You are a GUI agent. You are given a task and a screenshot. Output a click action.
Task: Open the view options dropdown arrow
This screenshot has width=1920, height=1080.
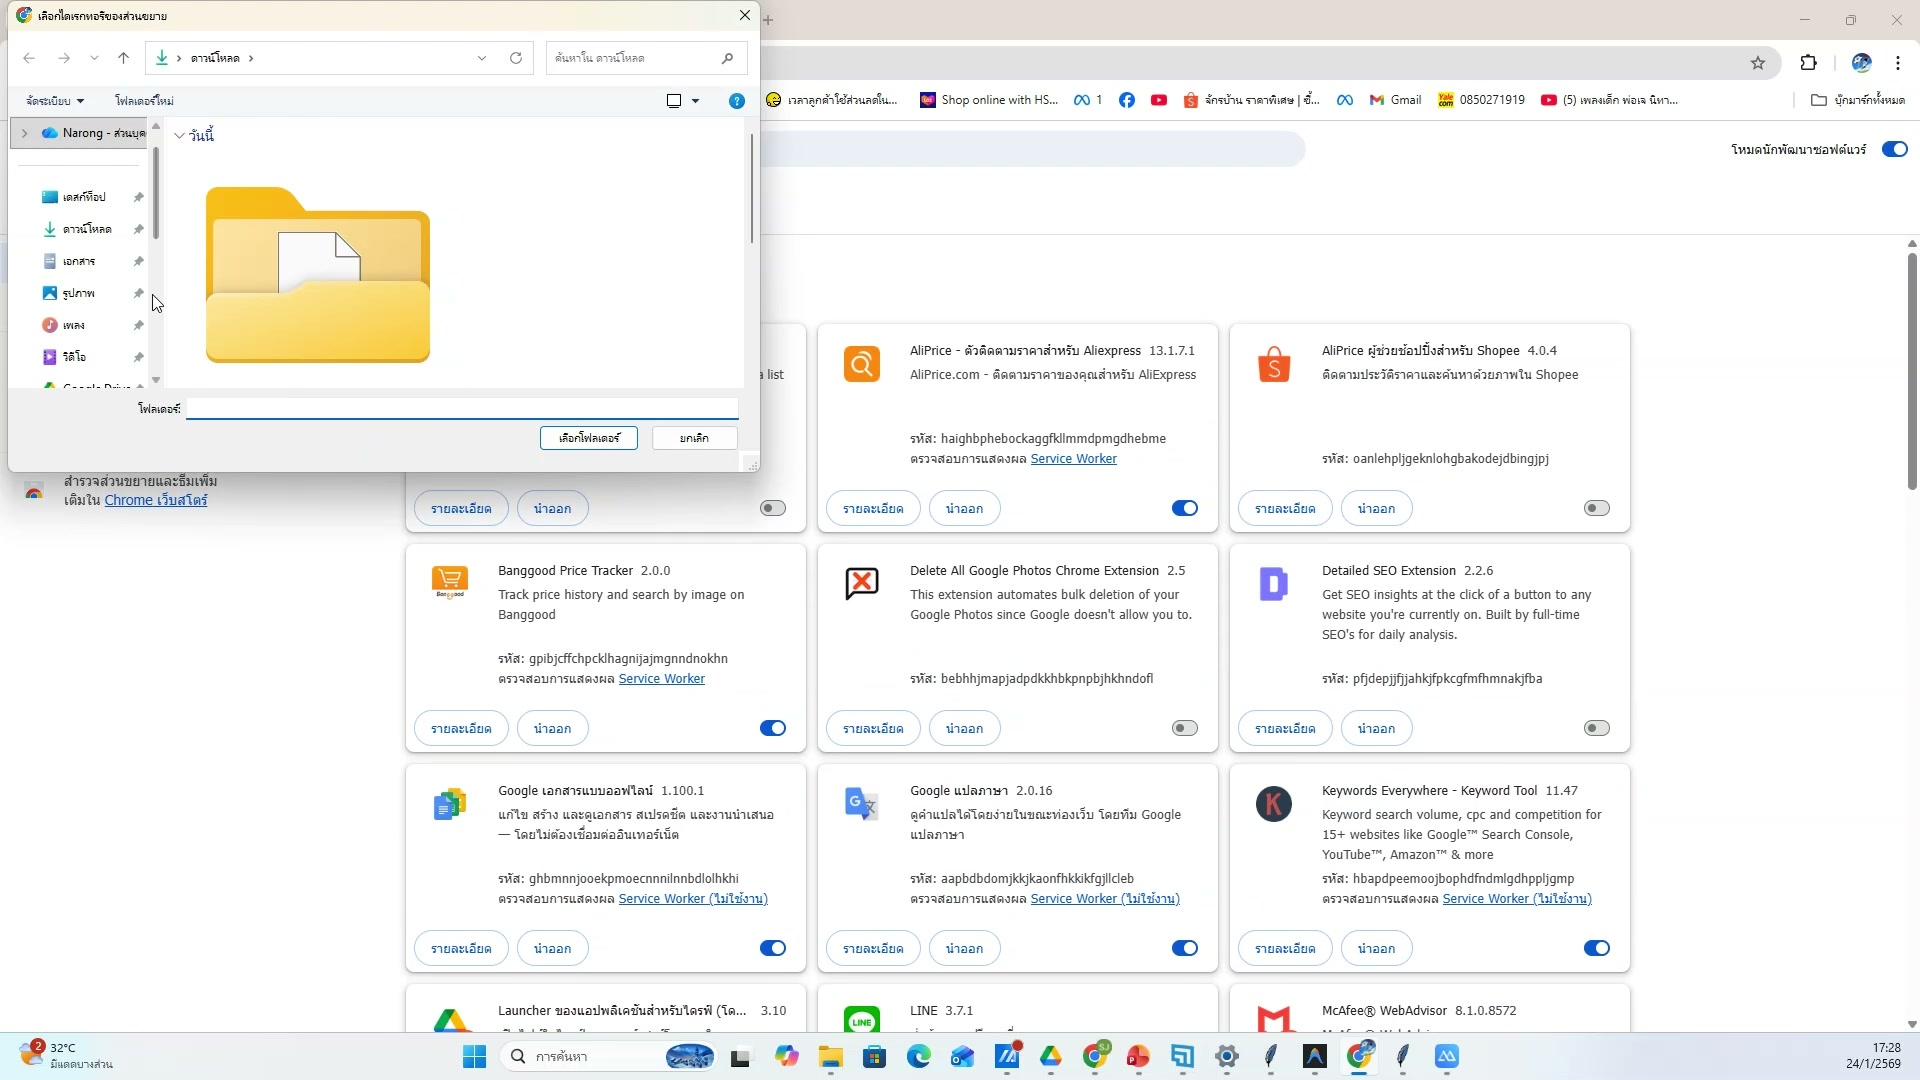696,101
